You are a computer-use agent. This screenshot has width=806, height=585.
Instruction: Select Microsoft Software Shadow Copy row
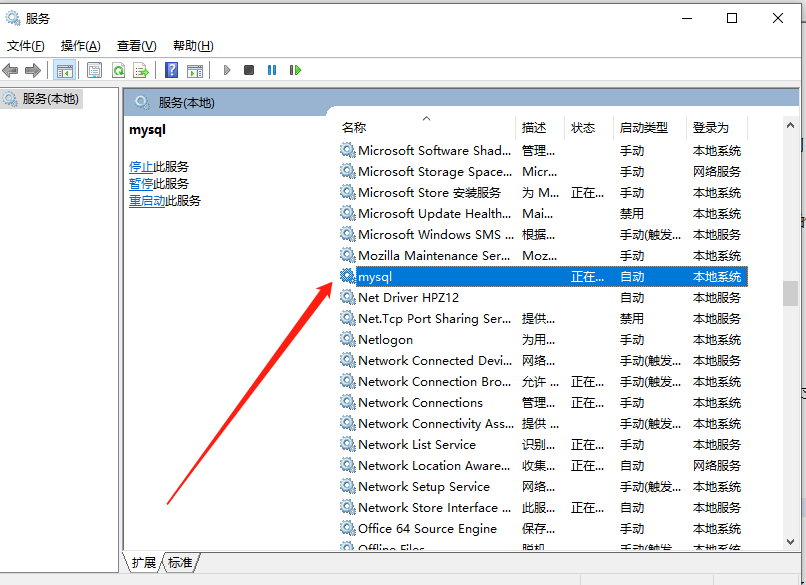click(x=543, y=151)
